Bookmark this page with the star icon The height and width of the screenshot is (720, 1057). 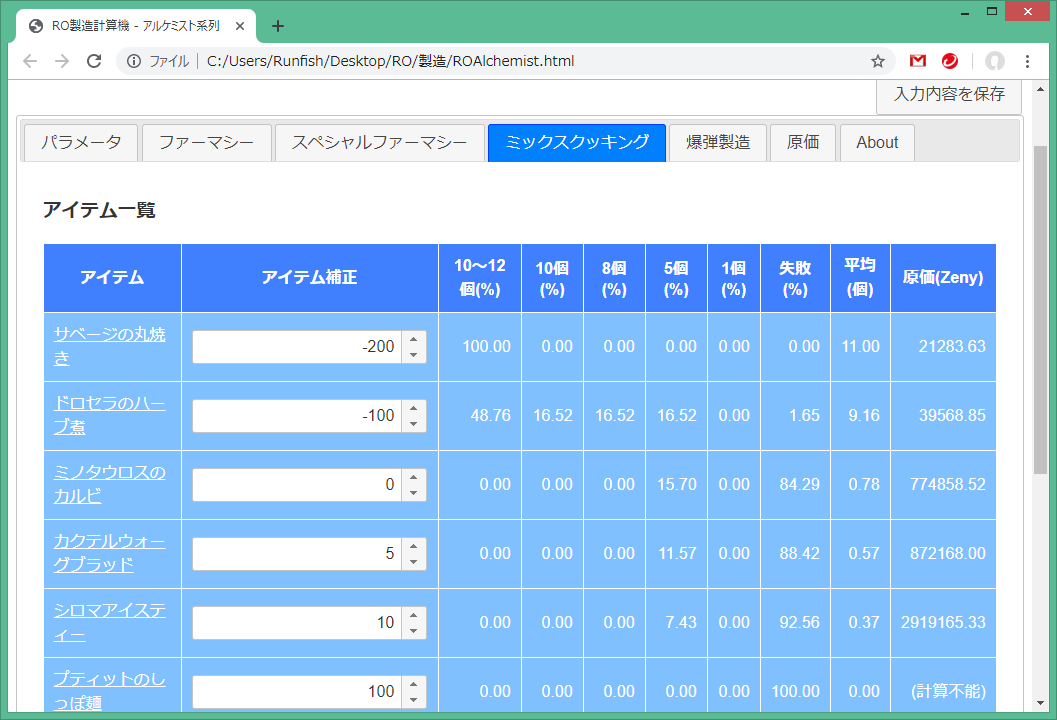click(x=878, y=61)
